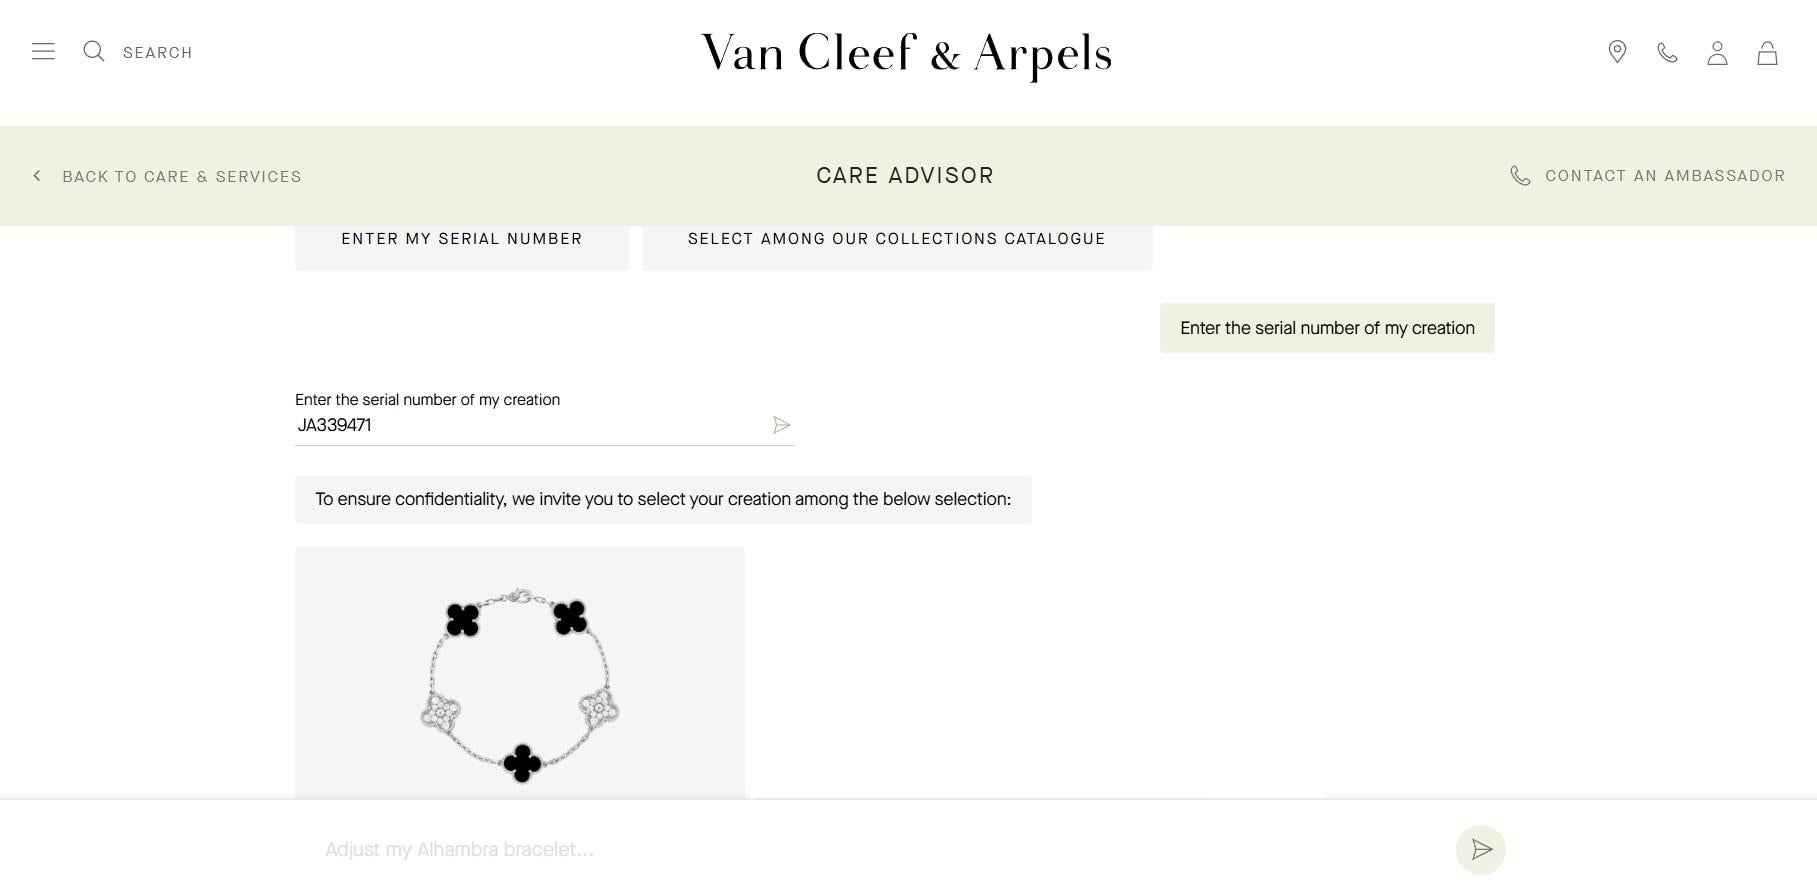Open the hamburger navigation menu

point(43,51)
